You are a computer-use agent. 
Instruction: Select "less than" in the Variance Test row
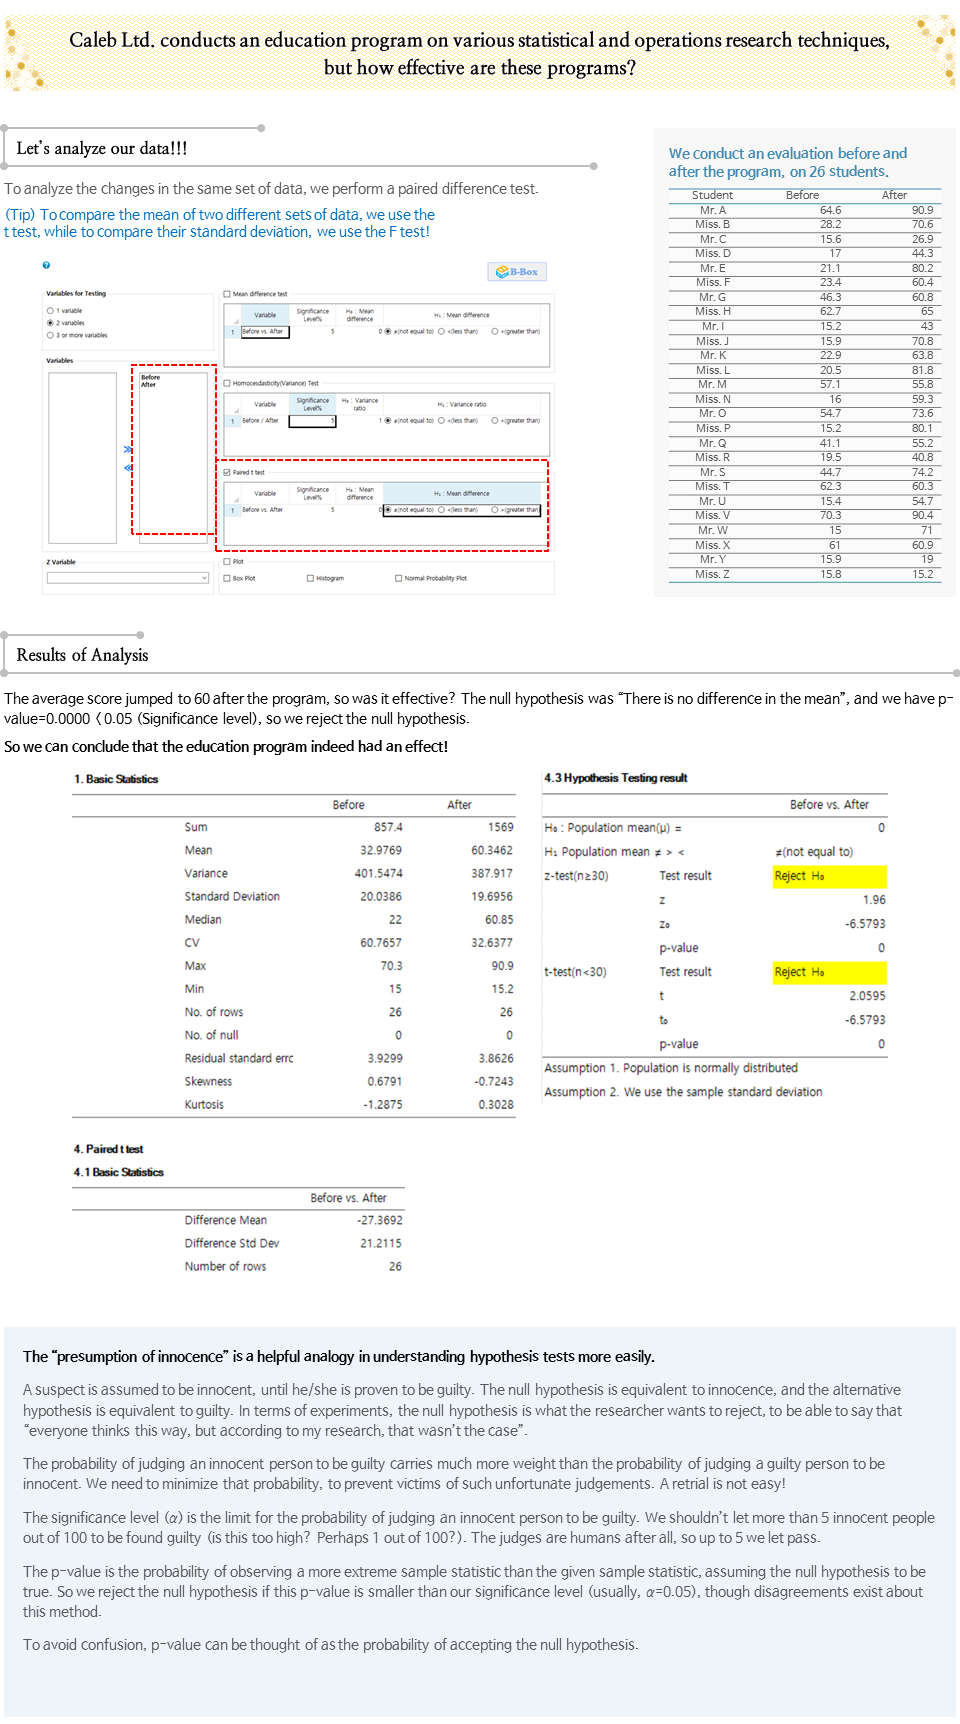point(441,420)
